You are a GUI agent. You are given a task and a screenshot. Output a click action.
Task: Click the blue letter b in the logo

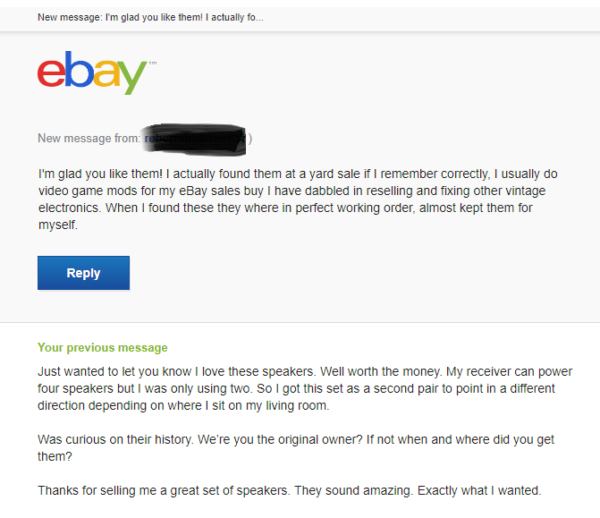pos(78,69)
